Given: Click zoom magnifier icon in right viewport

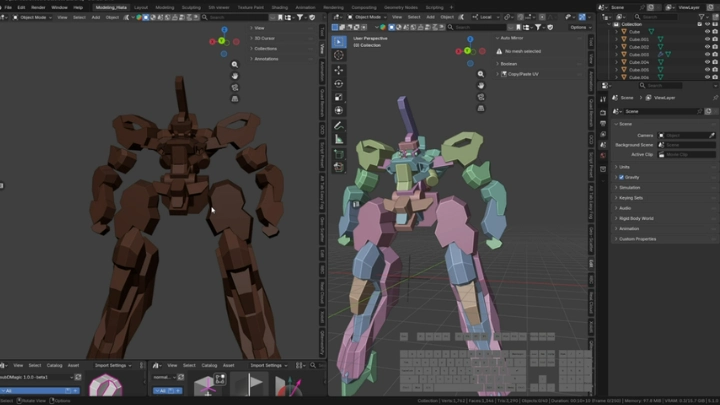Looking at the screenshot, I should pyautogui.click(x=481, y=74).
